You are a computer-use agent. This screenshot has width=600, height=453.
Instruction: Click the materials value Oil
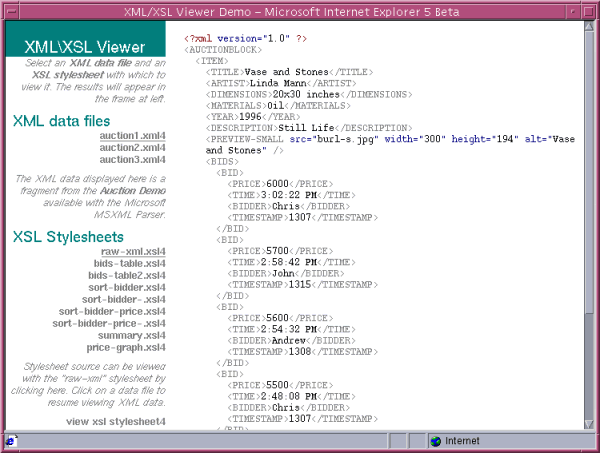(275, 106)
